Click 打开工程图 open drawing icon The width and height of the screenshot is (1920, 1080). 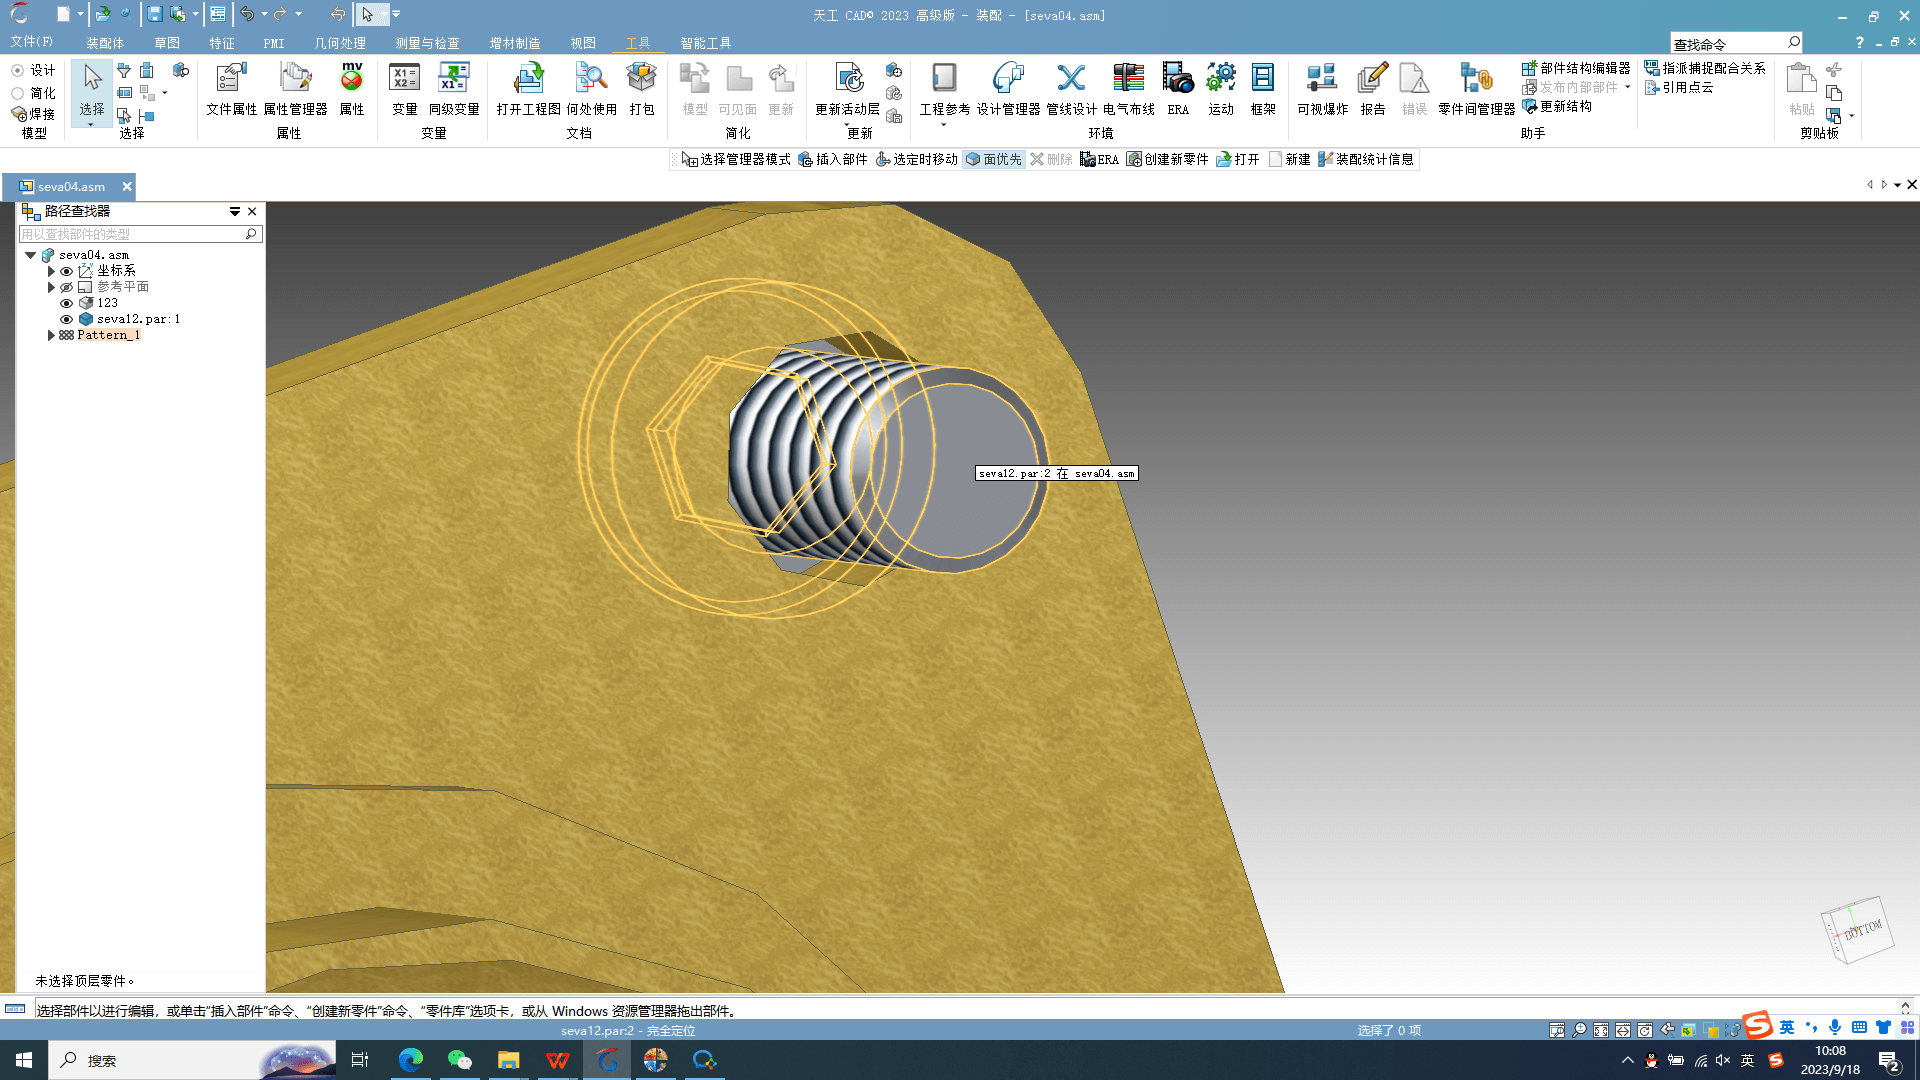point(528,88)
